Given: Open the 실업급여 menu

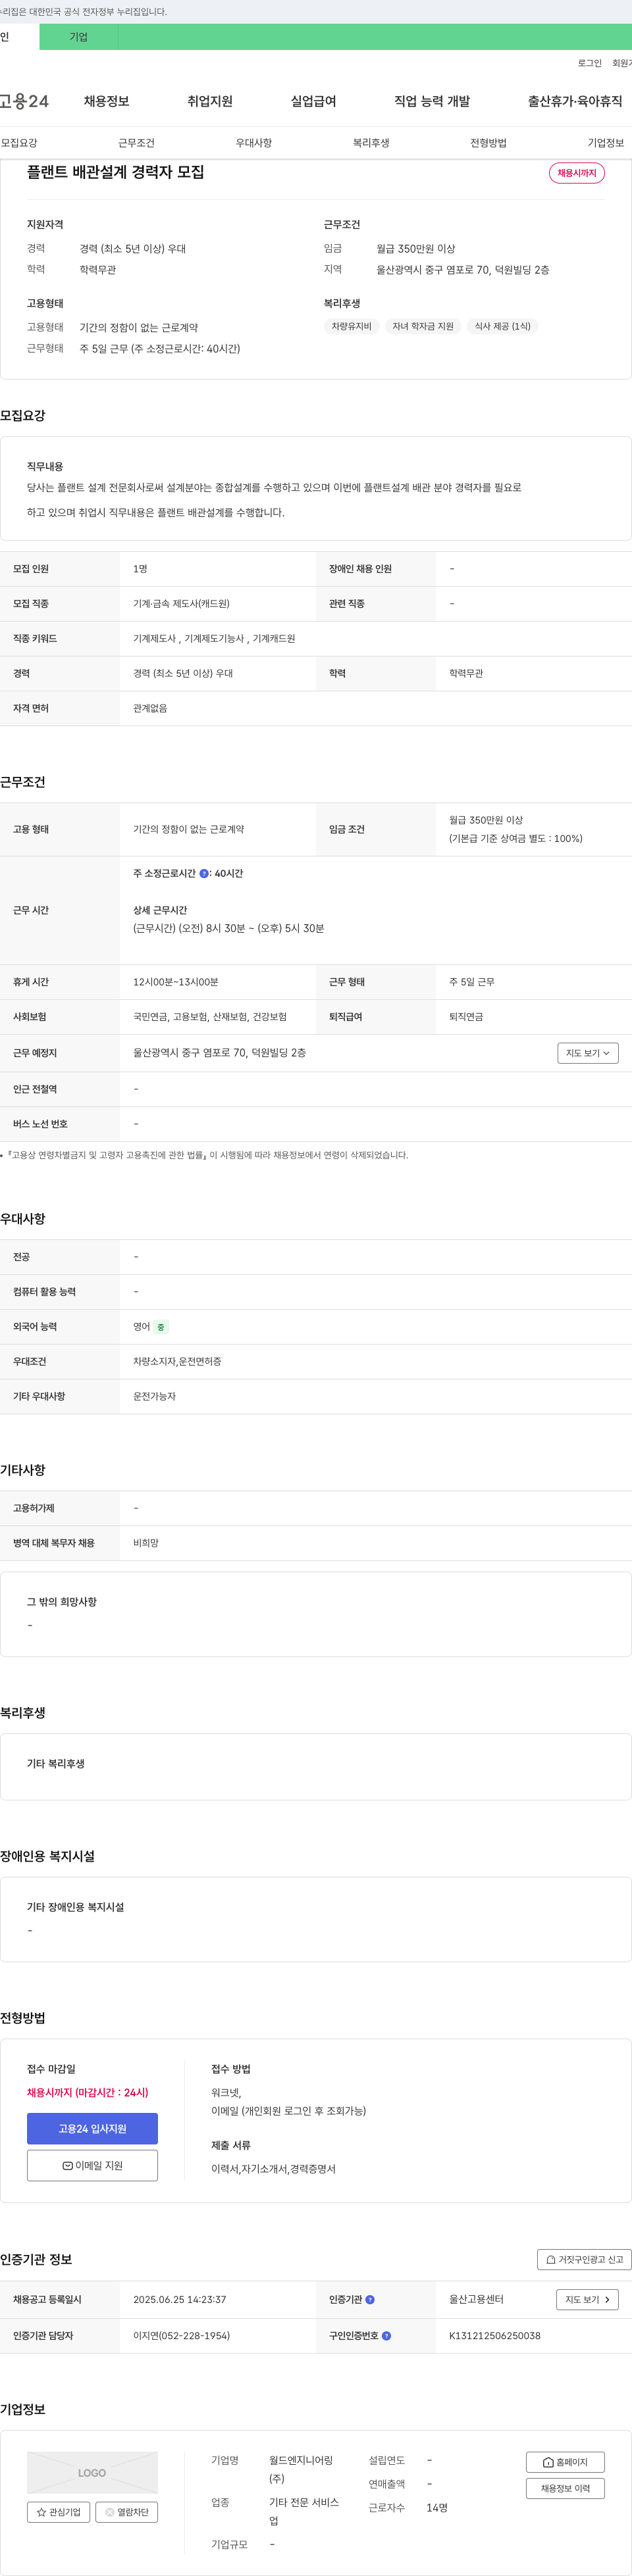Looking at the screenshot, I should 313,101.
